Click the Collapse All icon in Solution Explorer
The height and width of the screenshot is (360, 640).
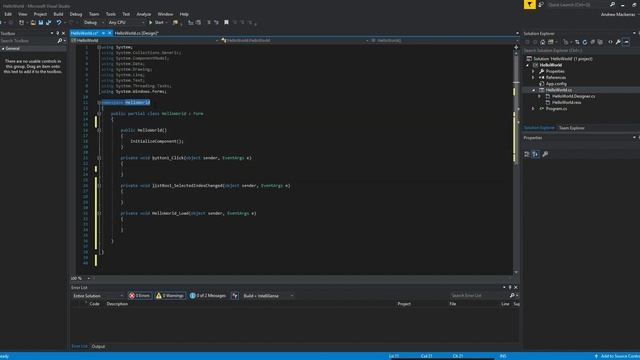click(592, 42)
